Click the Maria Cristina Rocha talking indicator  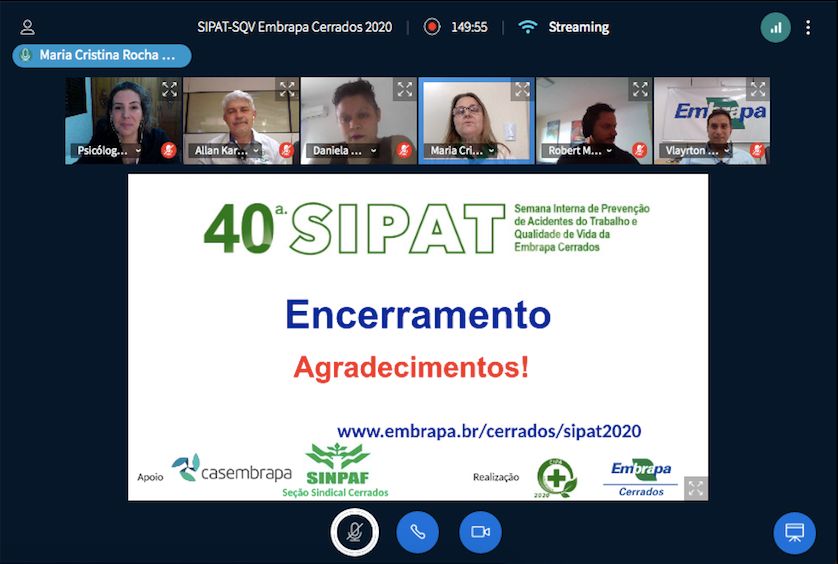click(x=100, y=55)
